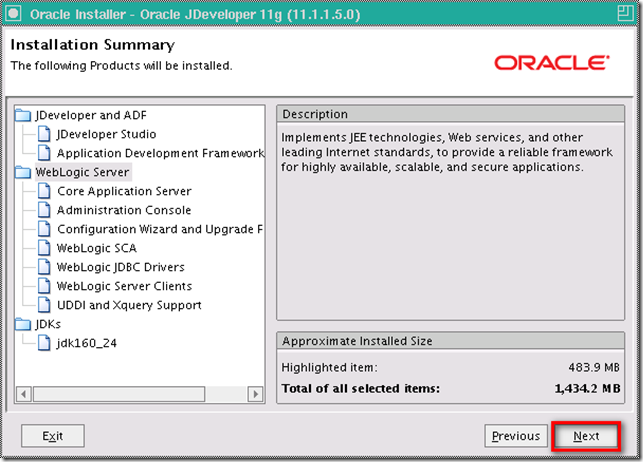Click the horizontal scrollbar thumb in tree
The width and height of the screenshot is (643, 462).
point(119,394)
